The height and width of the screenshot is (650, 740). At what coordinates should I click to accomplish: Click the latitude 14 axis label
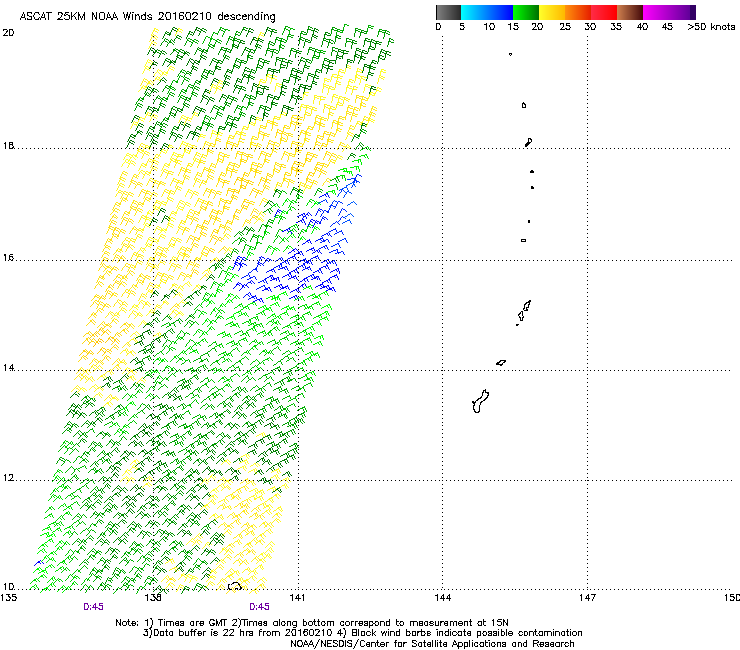coord(8,367)
